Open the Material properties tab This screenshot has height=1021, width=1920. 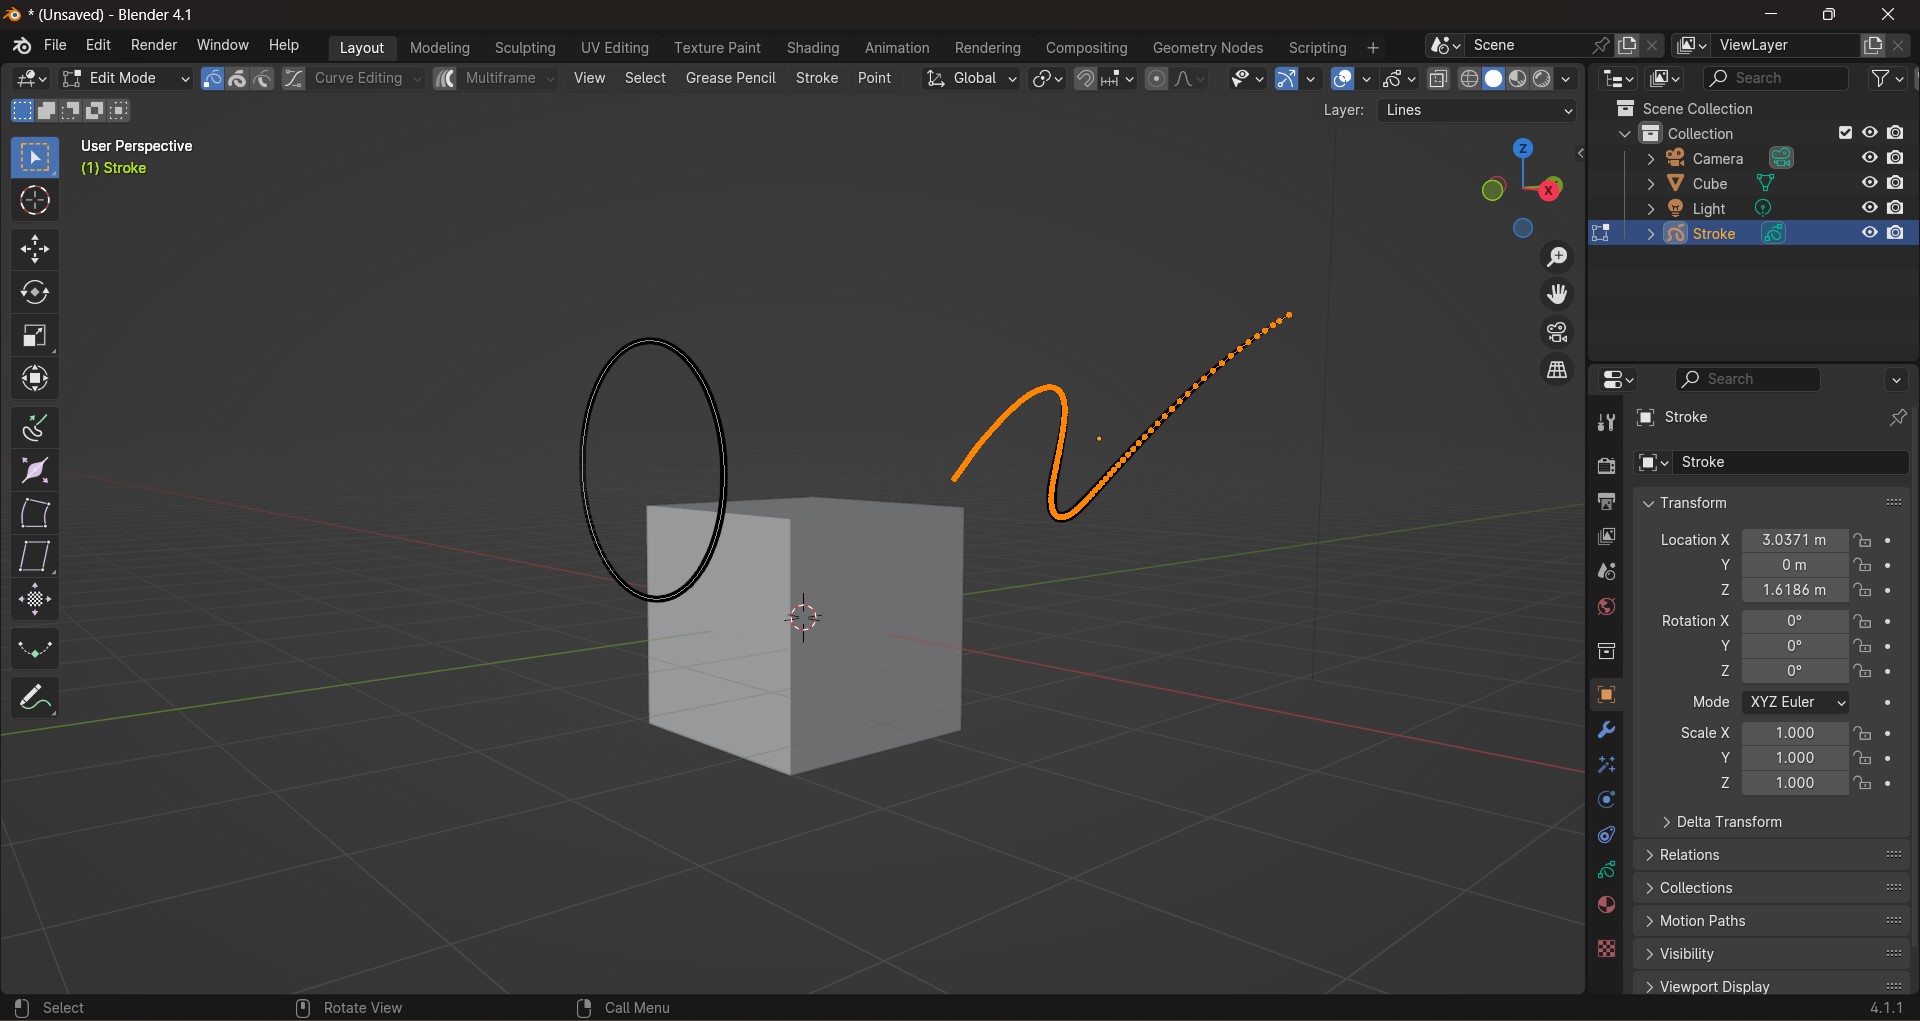click(x=1607, y=905)
